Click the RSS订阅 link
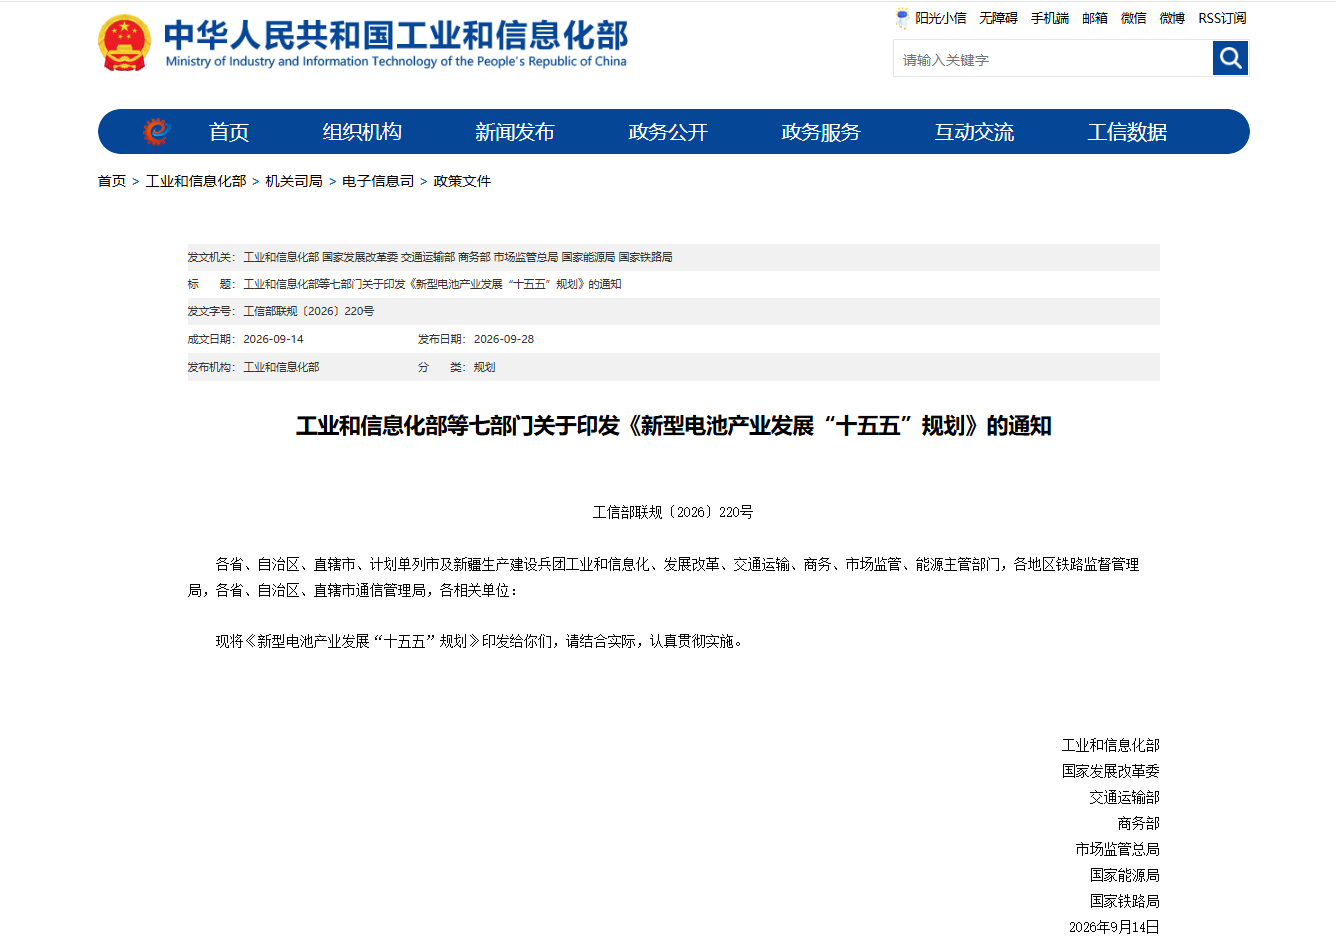 tap(1222, 18)
